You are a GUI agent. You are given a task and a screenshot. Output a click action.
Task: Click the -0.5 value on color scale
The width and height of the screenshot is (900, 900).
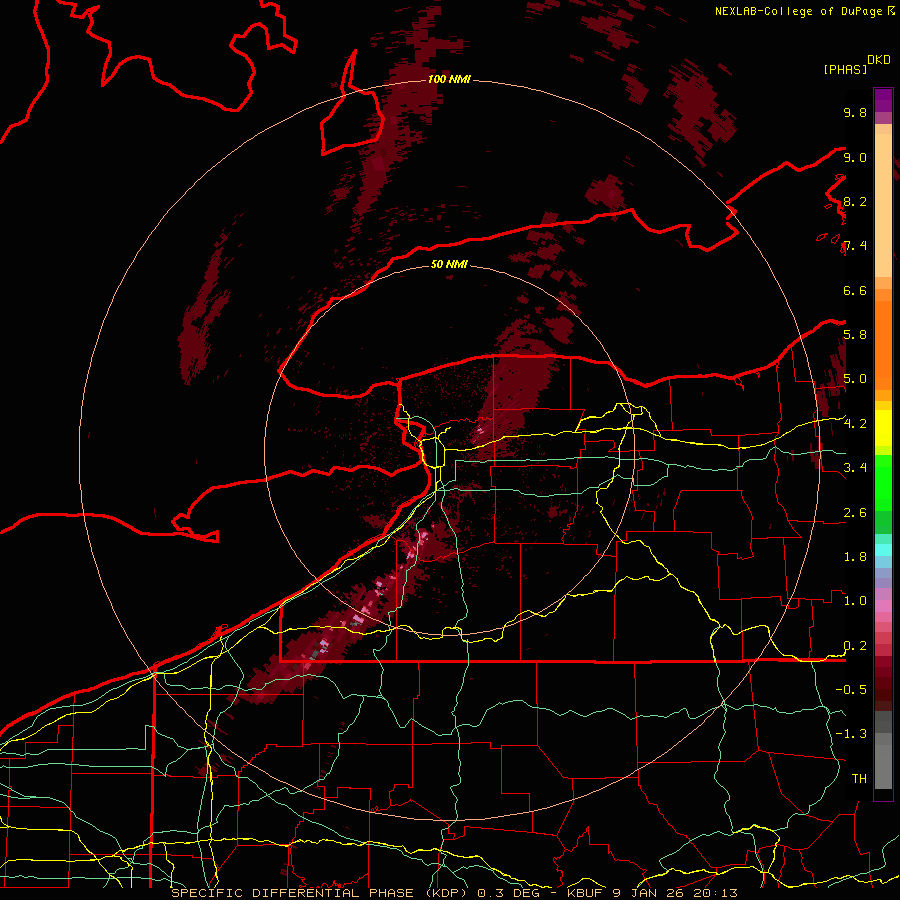[x=851, y=689]
